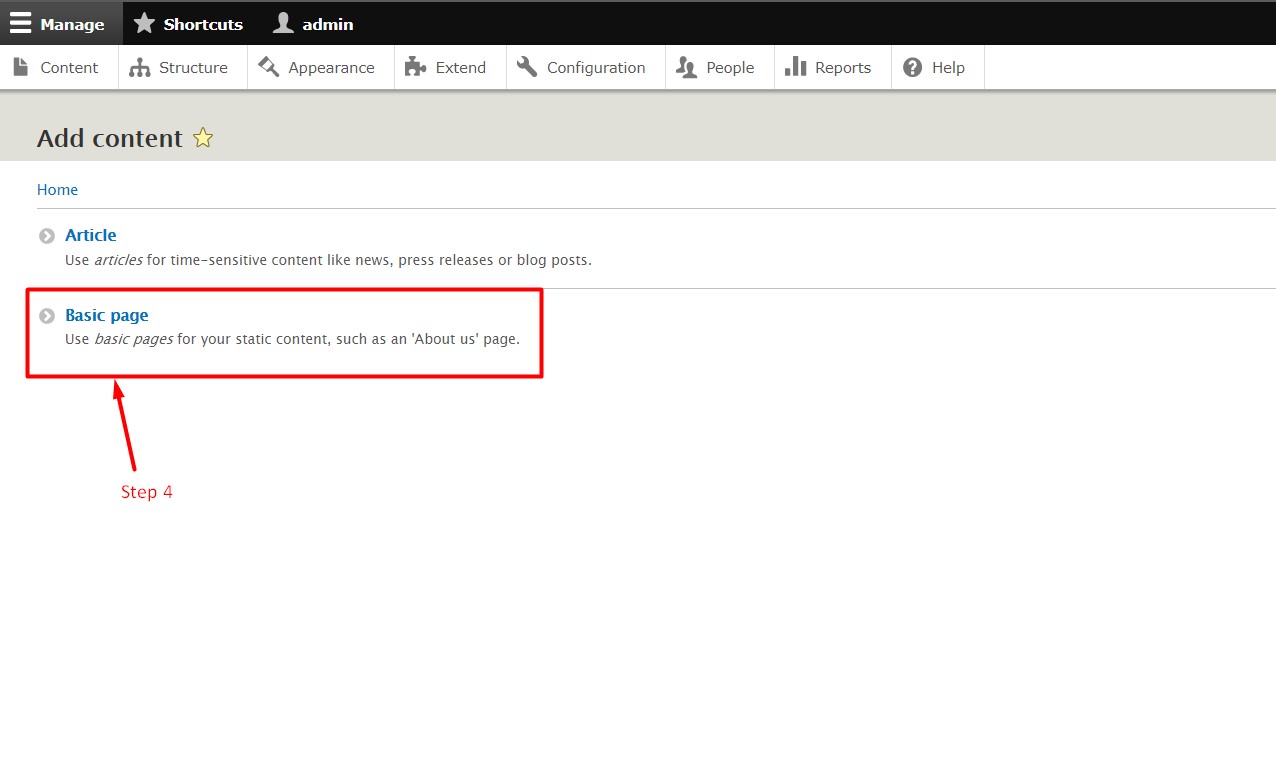Go to the Content admin label
Viewport: 1276px width, 764px height.
tap(69, 68)
